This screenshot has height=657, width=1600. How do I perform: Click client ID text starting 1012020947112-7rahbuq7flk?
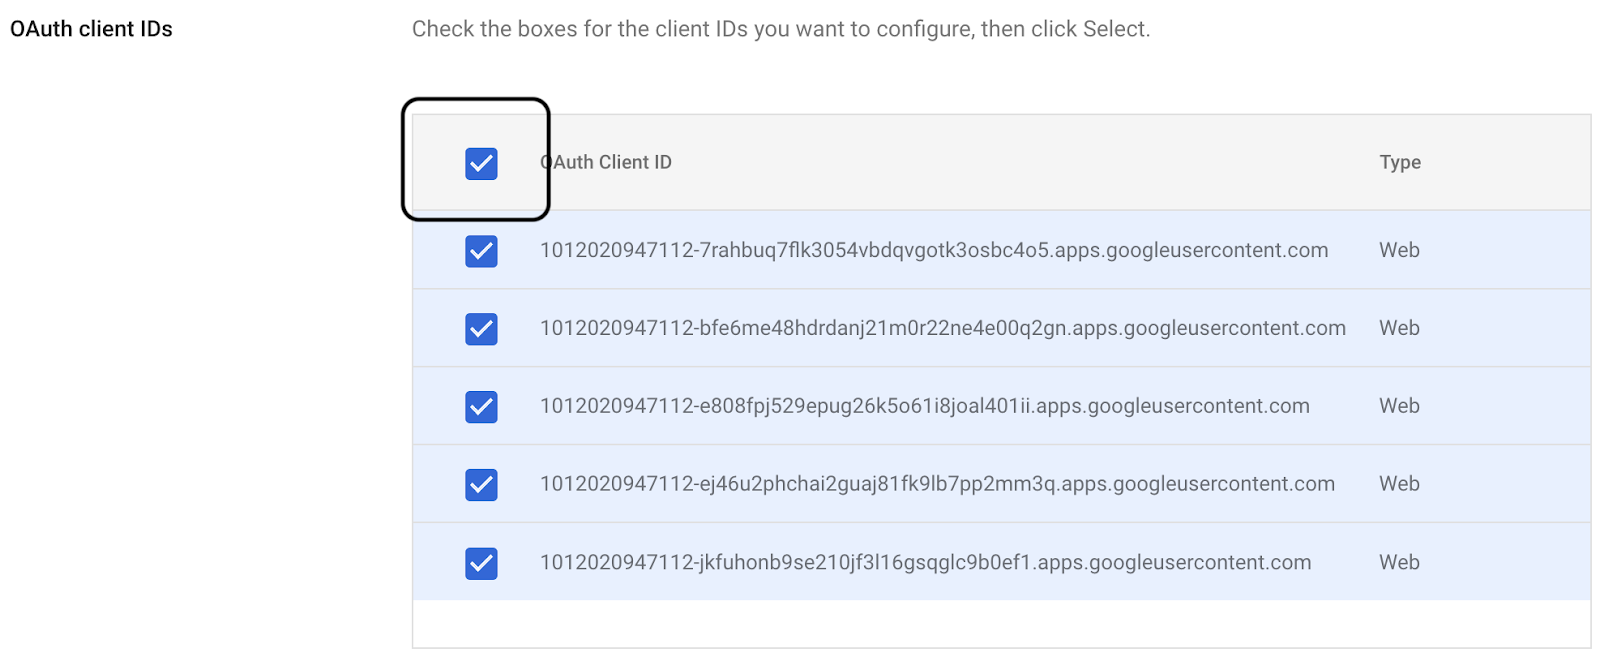934,250
